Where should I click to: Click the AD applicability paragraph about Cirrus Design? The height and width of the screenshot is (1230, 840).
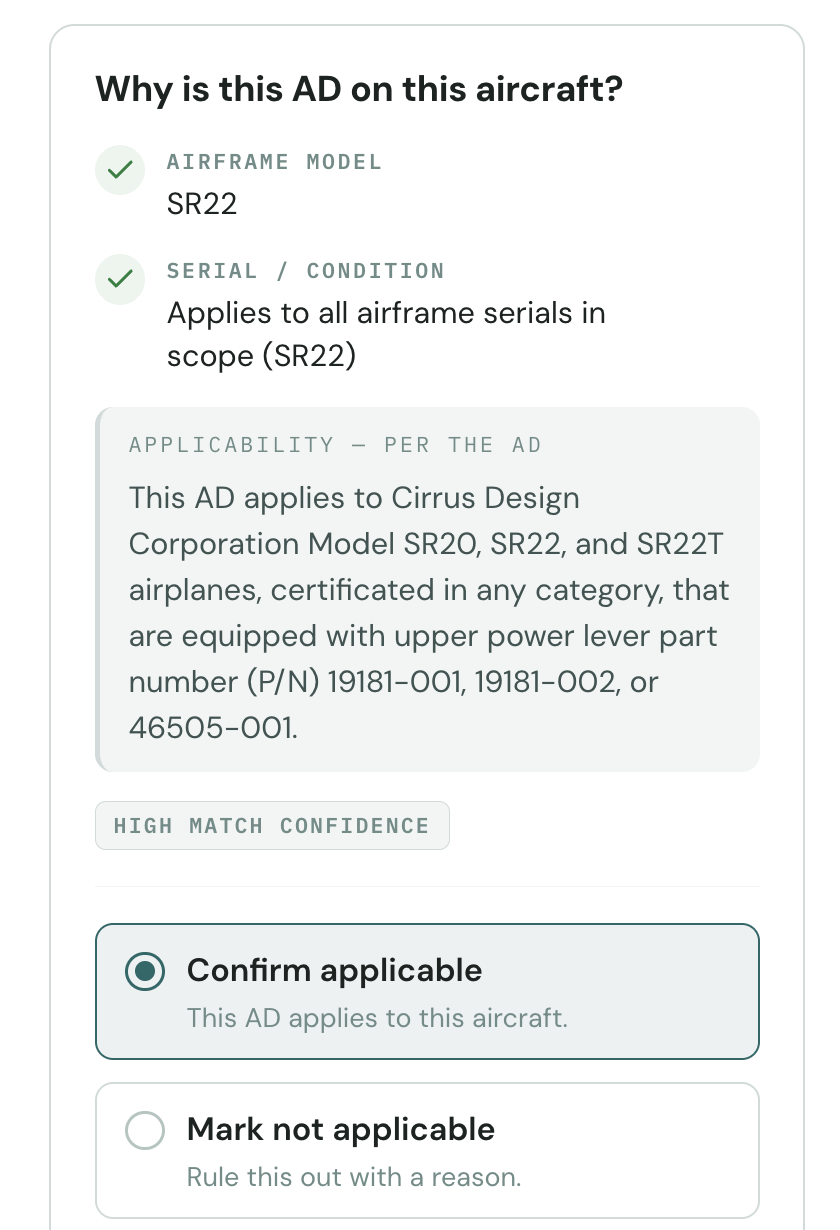tap(429, 613)
